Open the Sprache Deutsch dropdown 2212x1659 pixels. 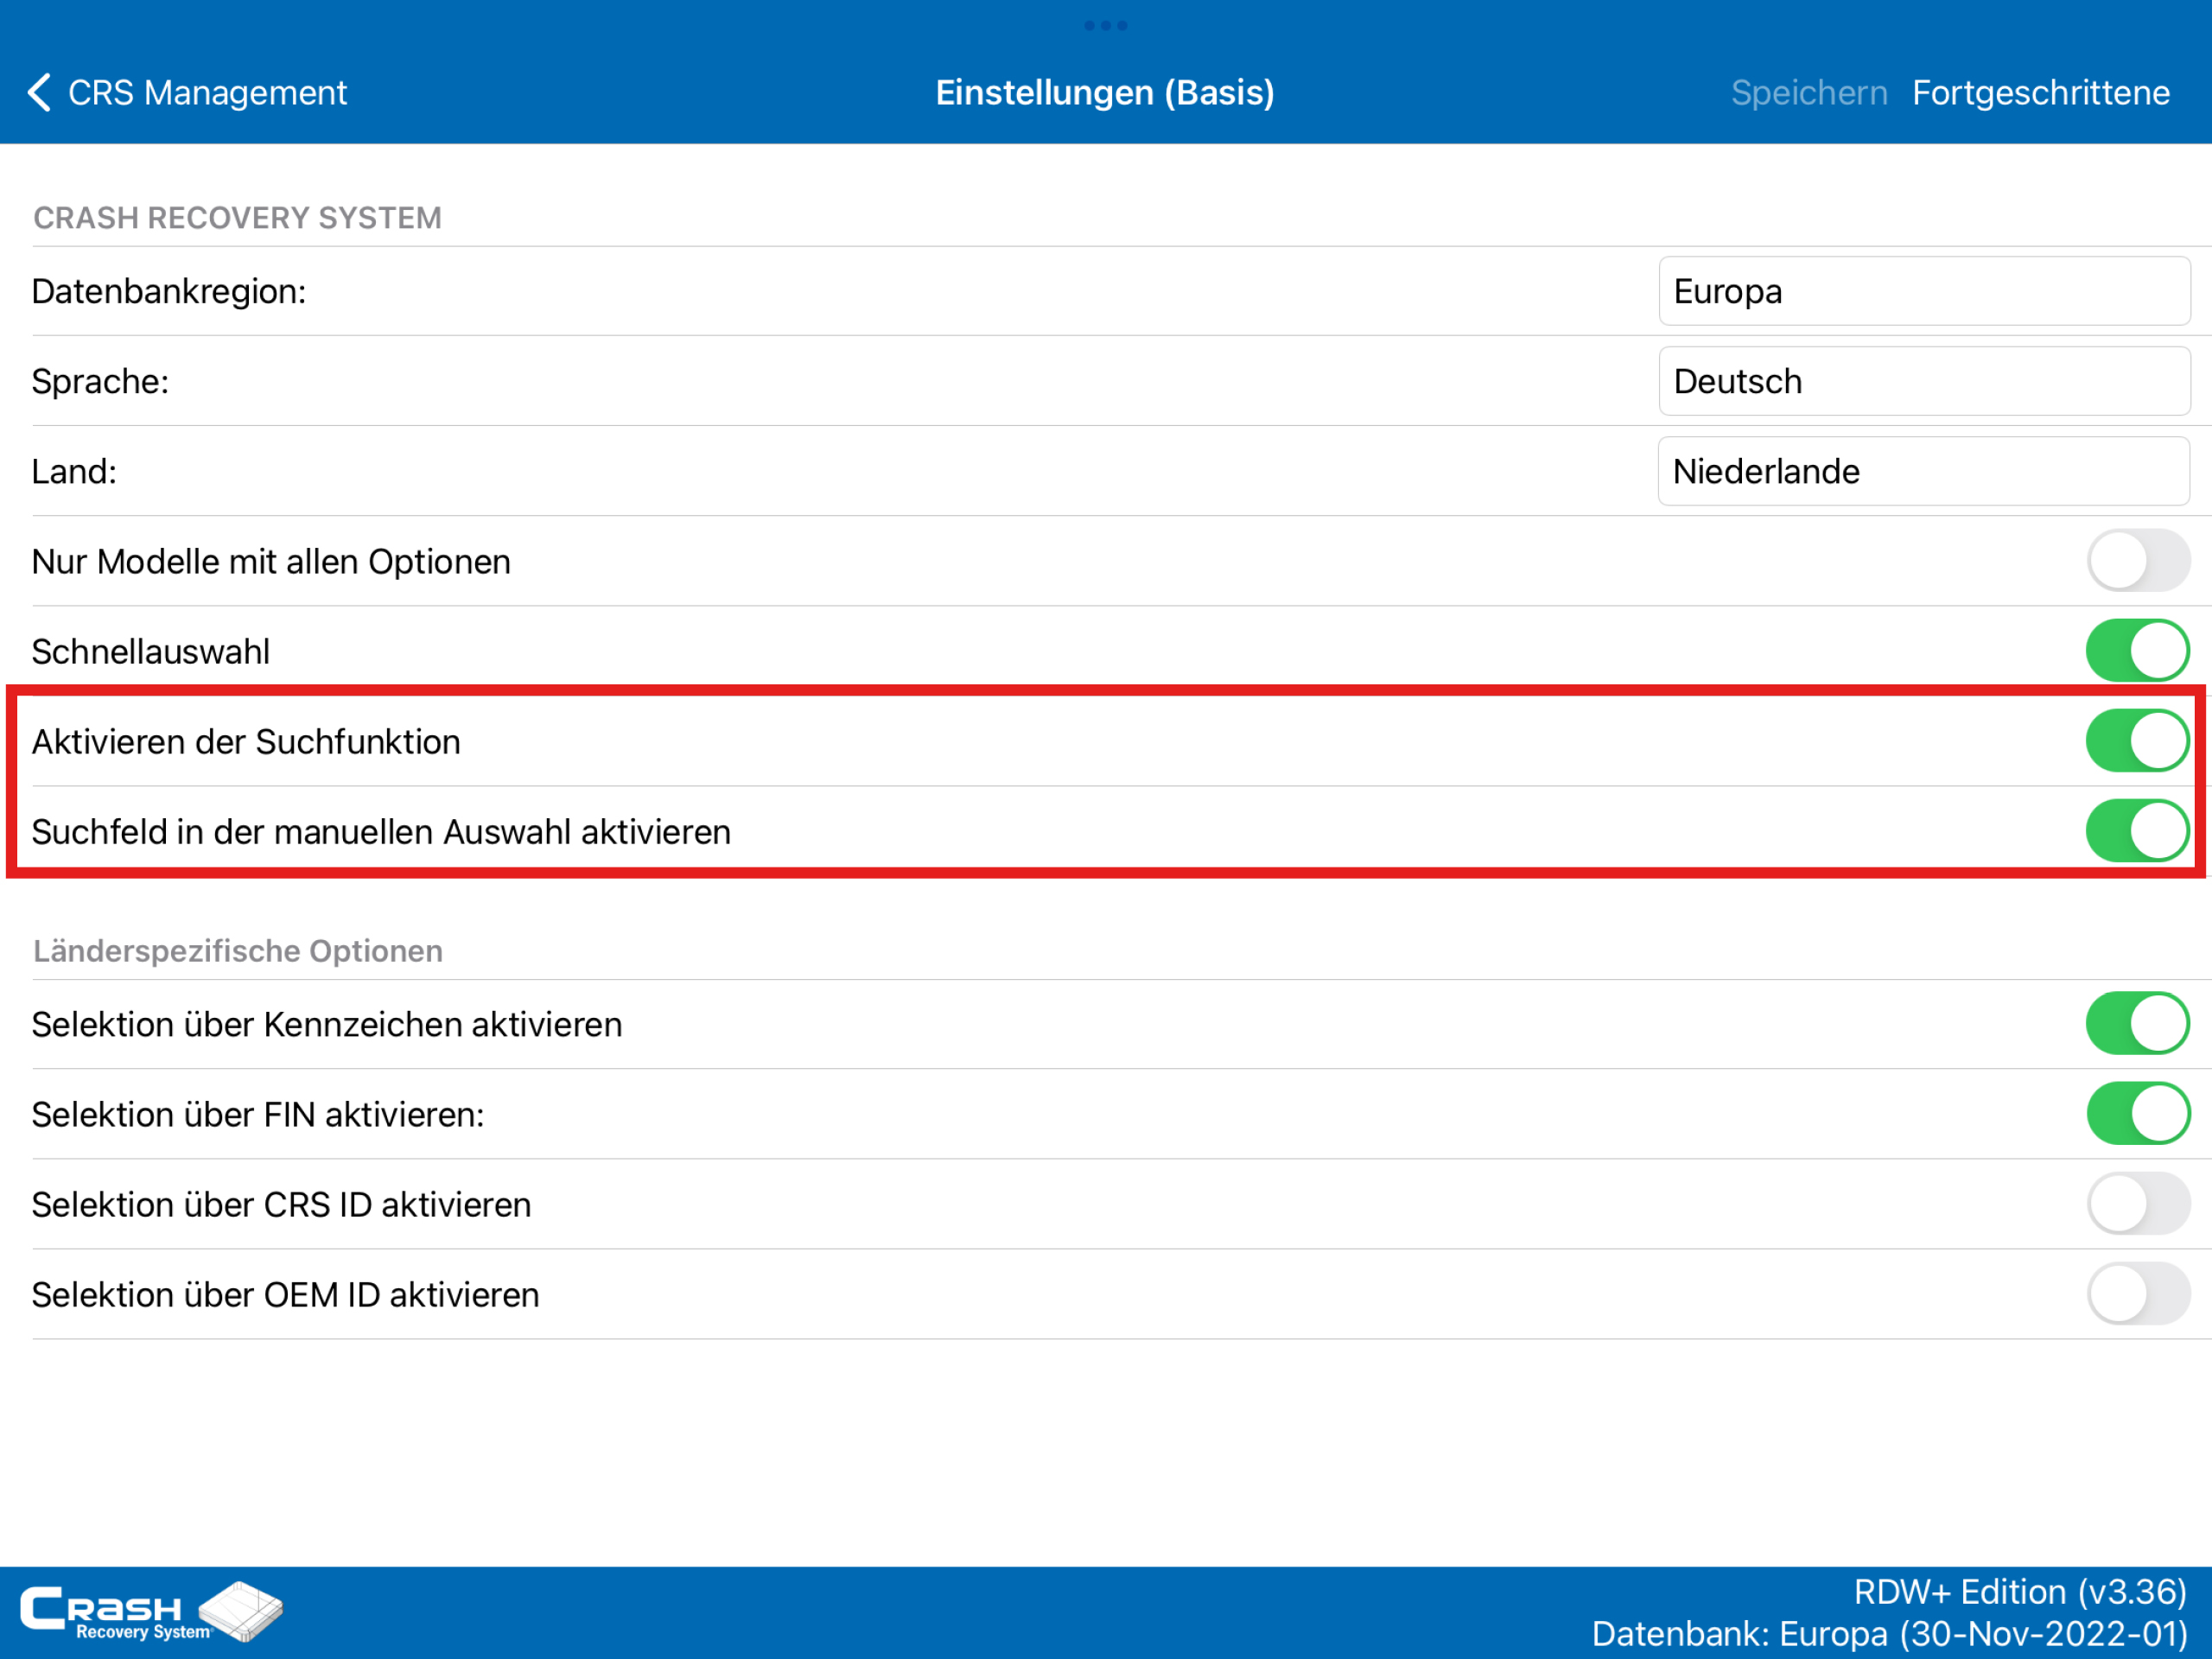click(1924, 381)
